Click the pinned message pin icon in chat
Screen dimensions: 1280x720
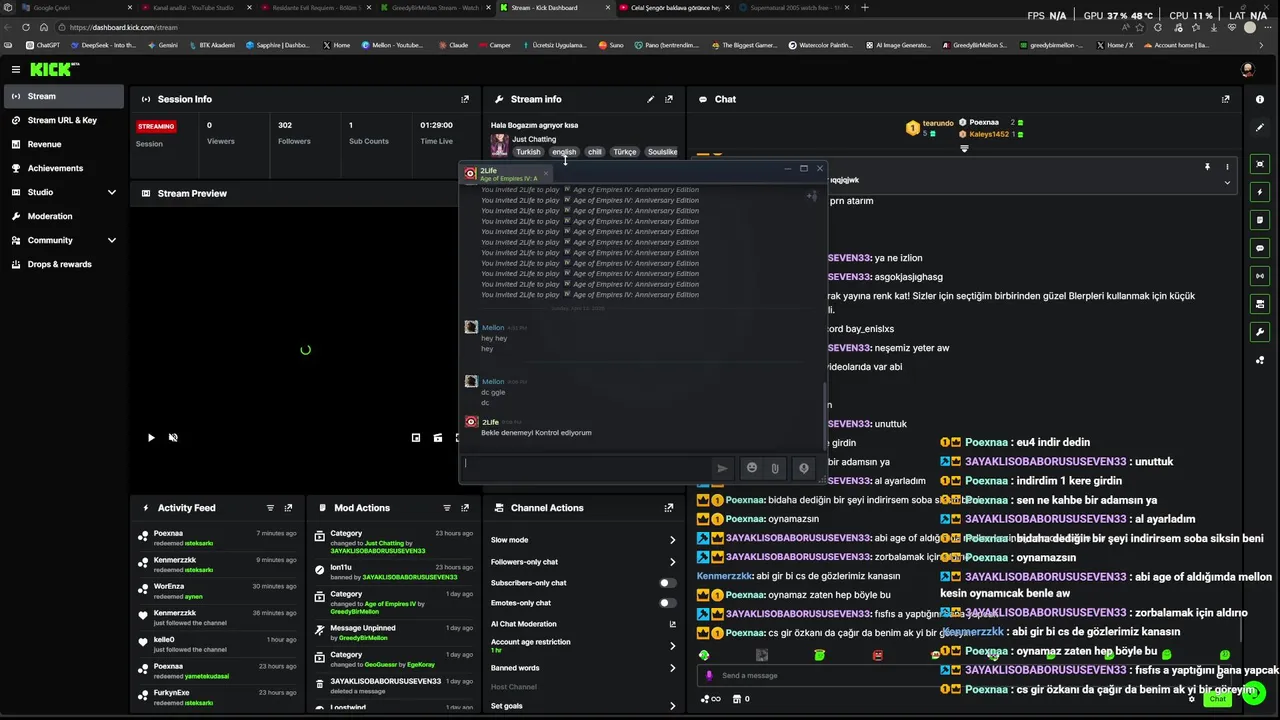click(x=1207, y=167)
